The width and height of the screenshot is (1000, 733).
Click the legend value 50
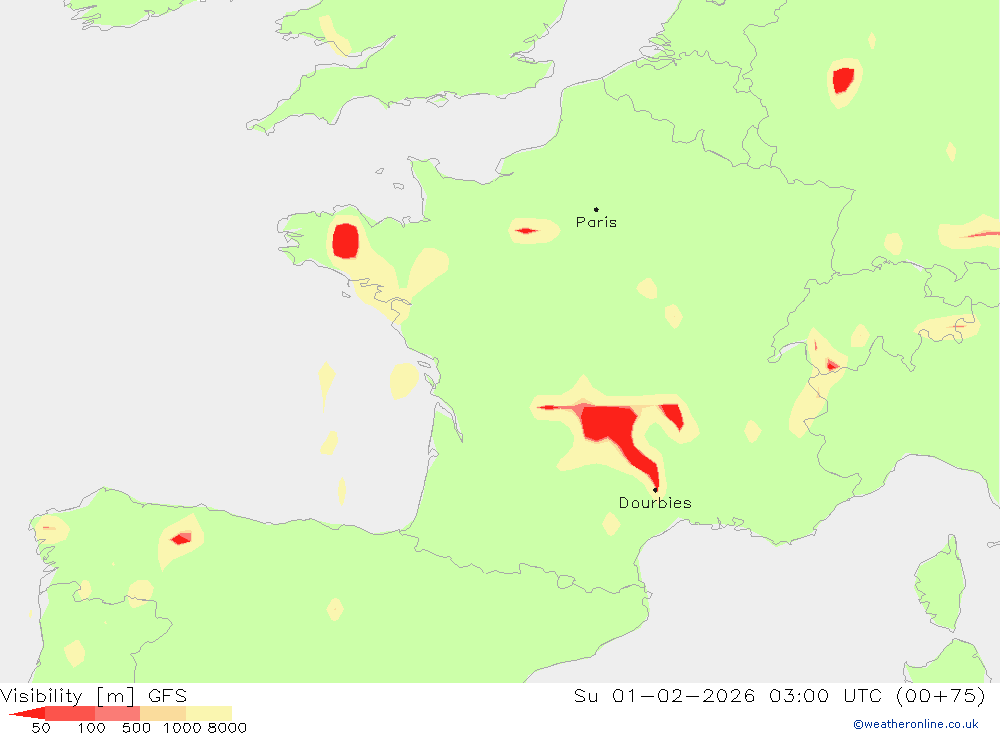click(x=41, y=728)
